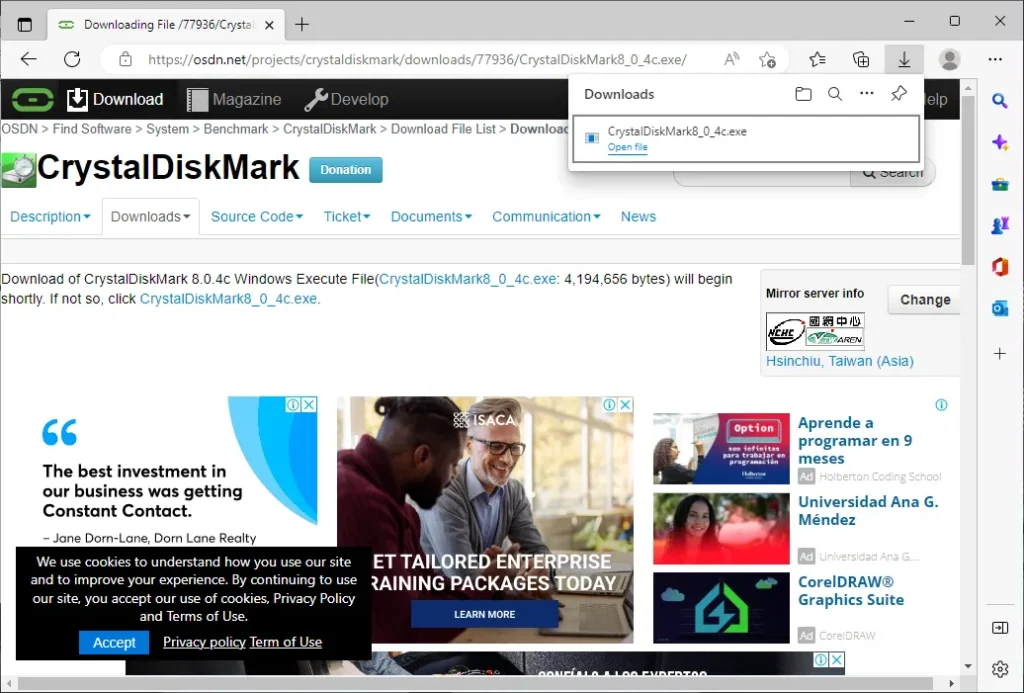1024x693 pixels.
Task: Open the sidebar Discover sparkle icon
Action: 999,142
